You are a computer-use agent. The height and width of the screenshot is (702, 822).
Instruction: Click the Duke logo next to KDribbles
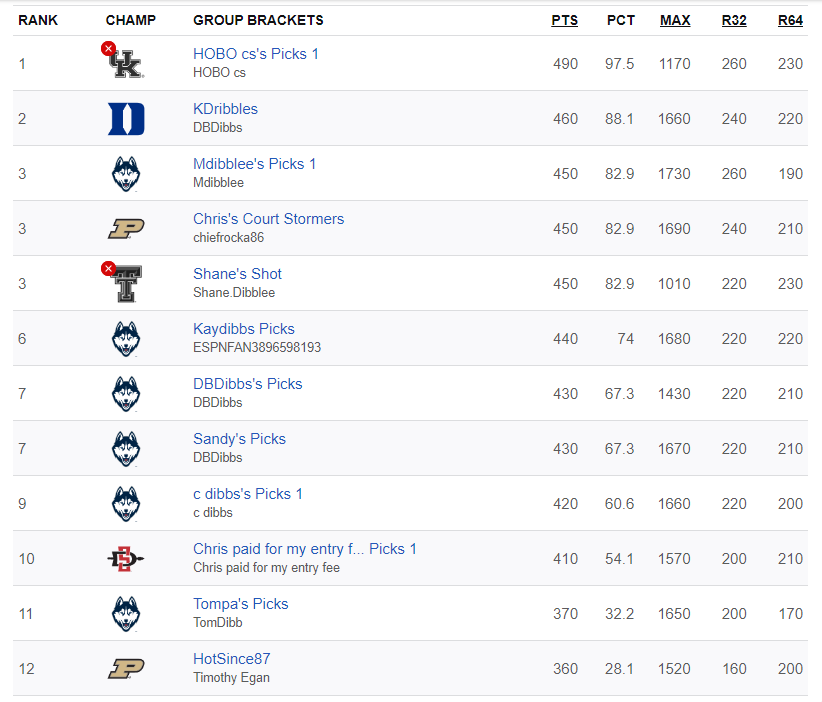(126, 119)
